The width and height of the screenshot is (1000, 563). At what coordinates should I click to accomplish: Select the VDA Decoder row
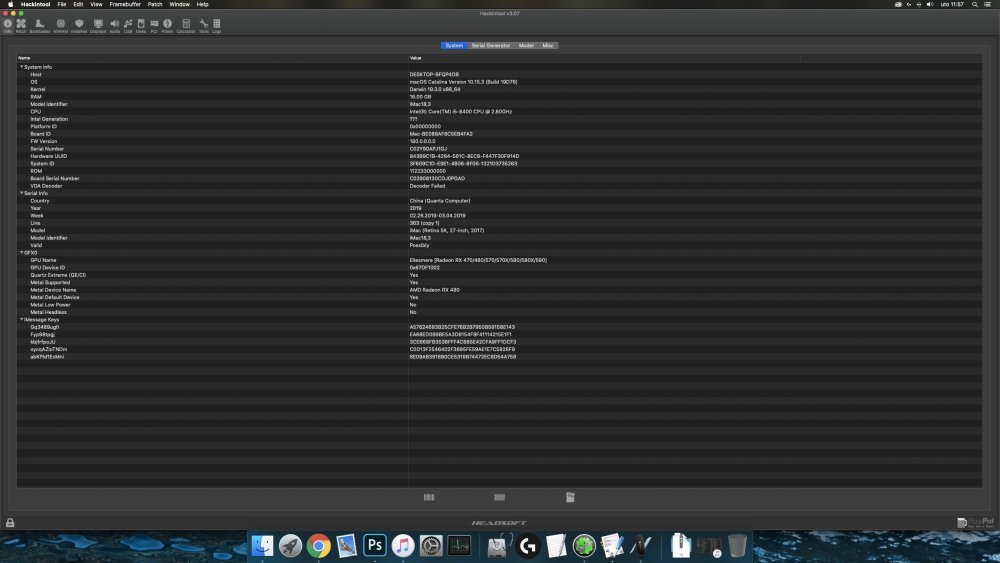(499, 186)
